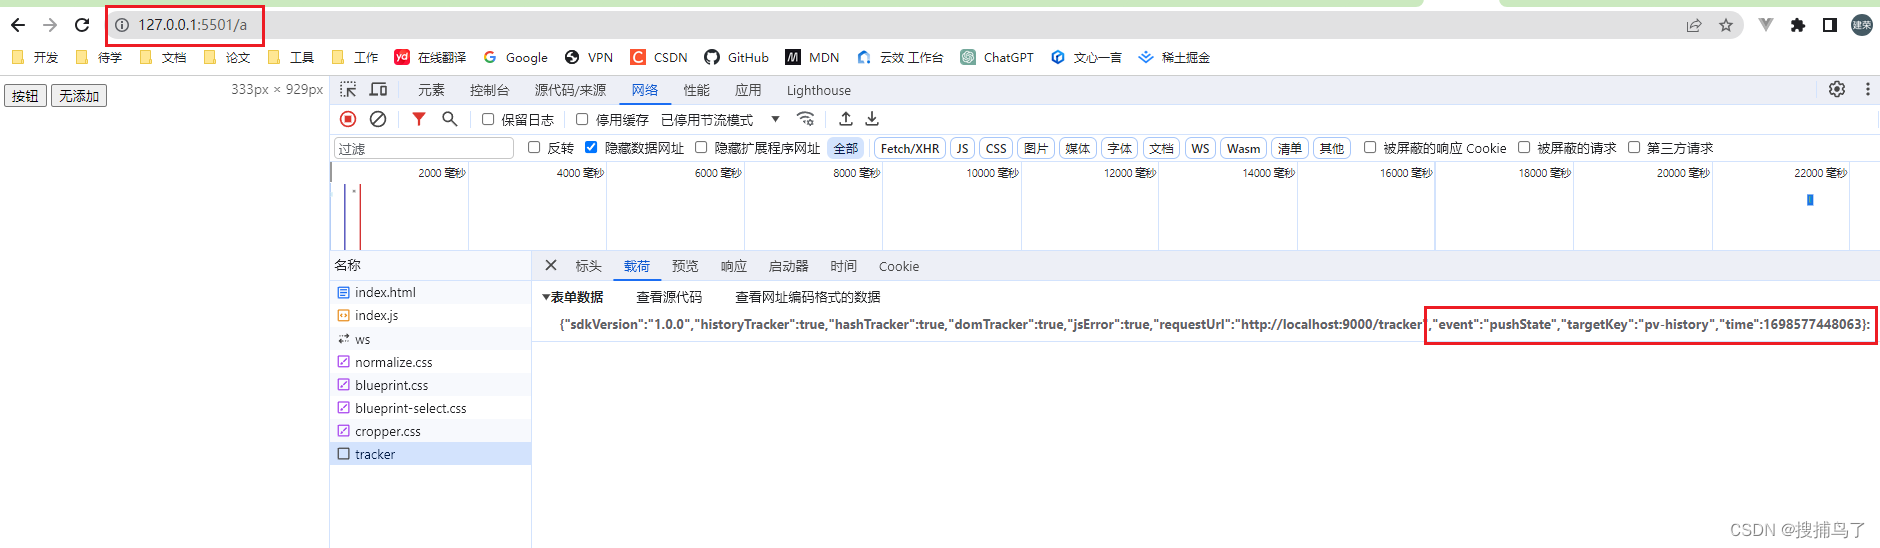1880x548 pixels.
Task: Check the 被屏蔽的请求 checkbox
Action: click(x=1524, y=148)
